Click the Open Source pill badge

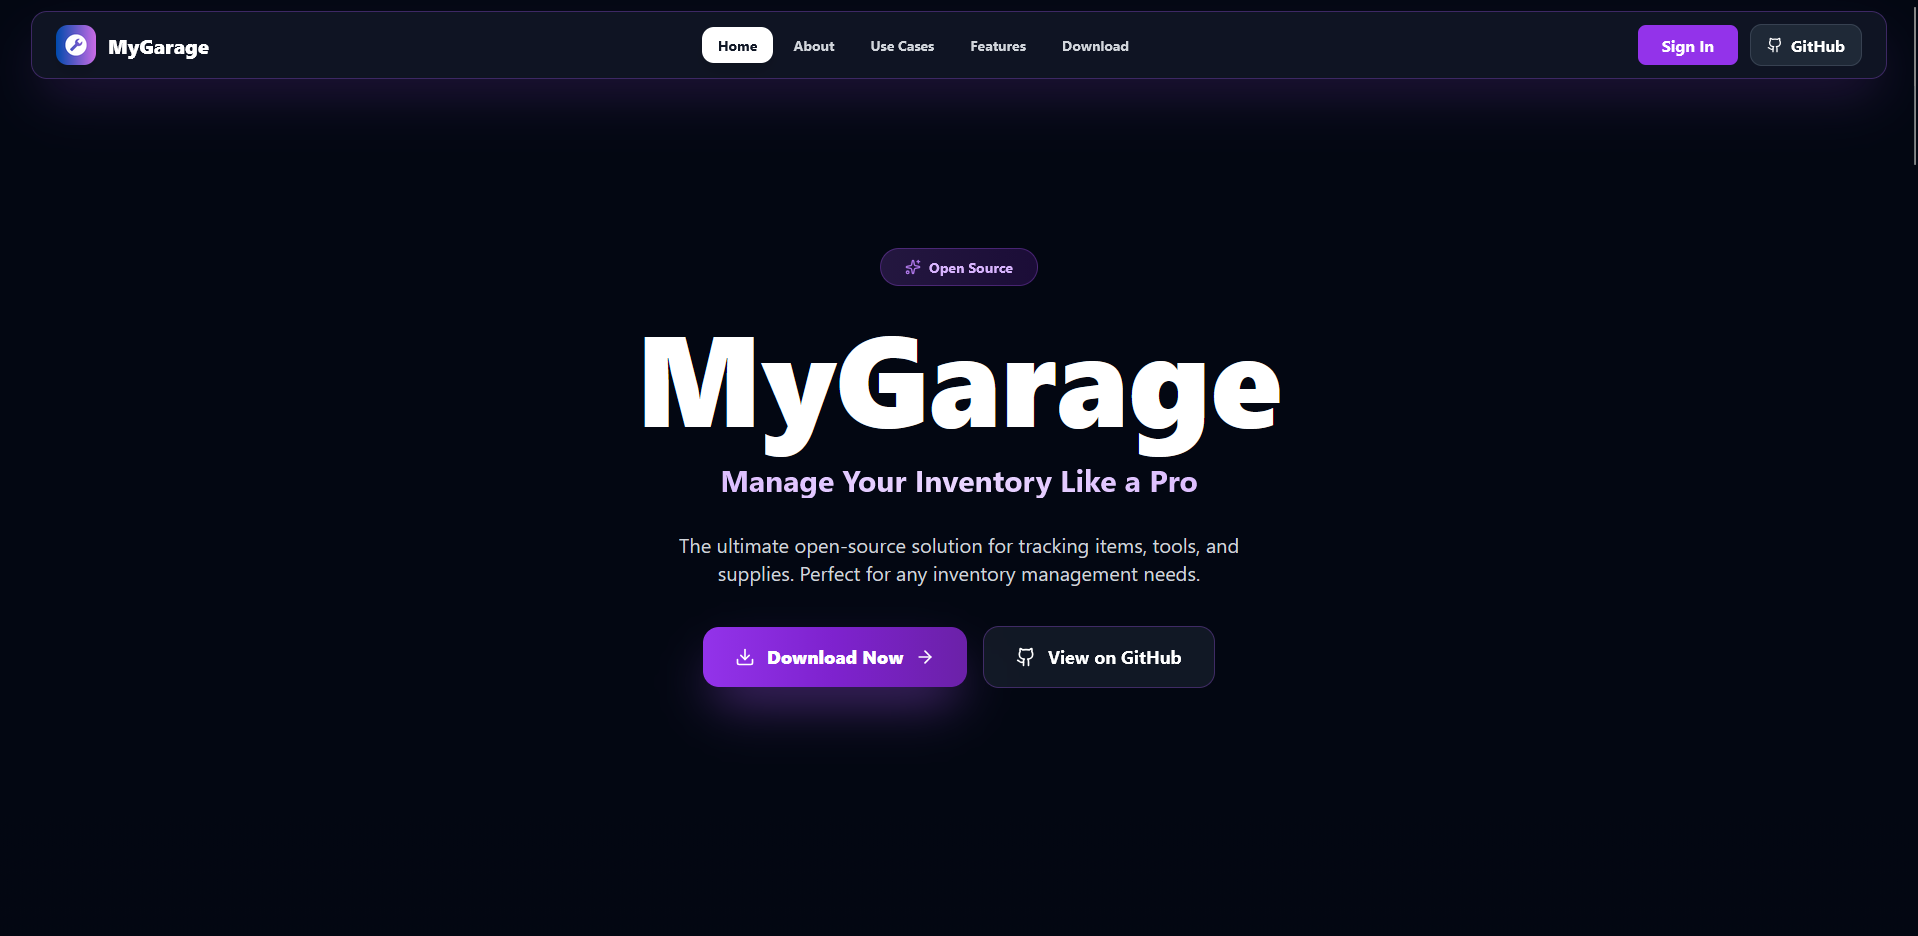coord(958,267)
